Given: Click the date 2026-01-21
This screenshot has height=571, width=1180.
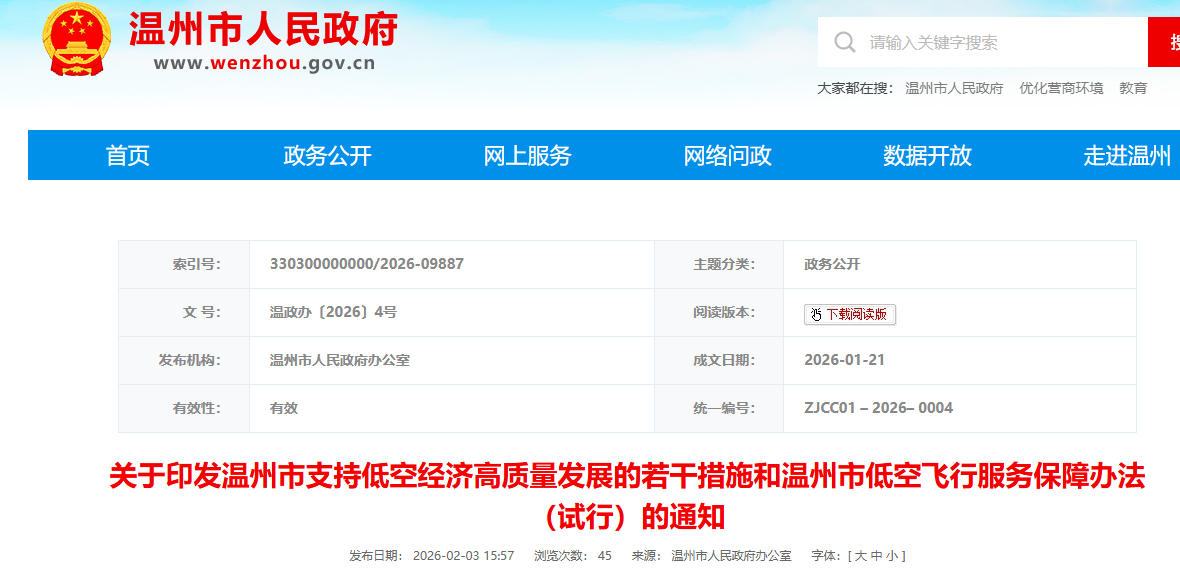Looking at the screenshot, I should click(x=844, y=360).
